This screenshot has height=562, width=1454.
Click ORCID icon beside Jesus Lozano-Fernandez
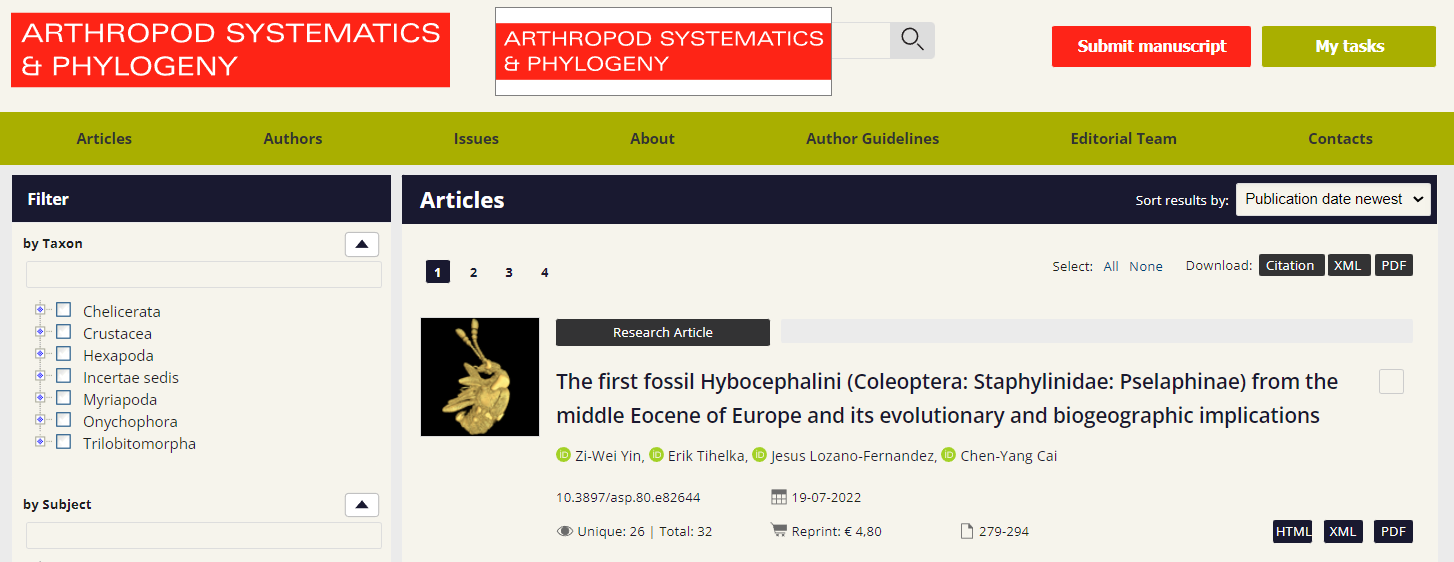click(759, 455)
